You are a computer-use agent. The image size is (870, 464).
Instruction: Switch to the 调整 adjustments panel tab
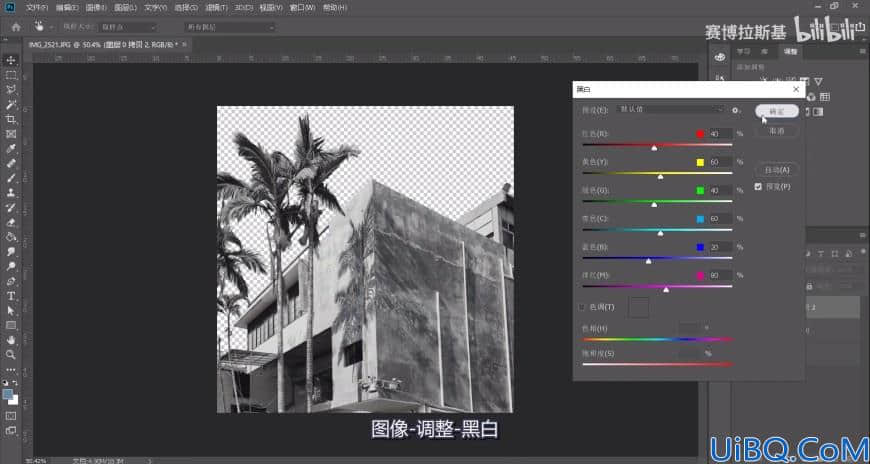point(790,52)
